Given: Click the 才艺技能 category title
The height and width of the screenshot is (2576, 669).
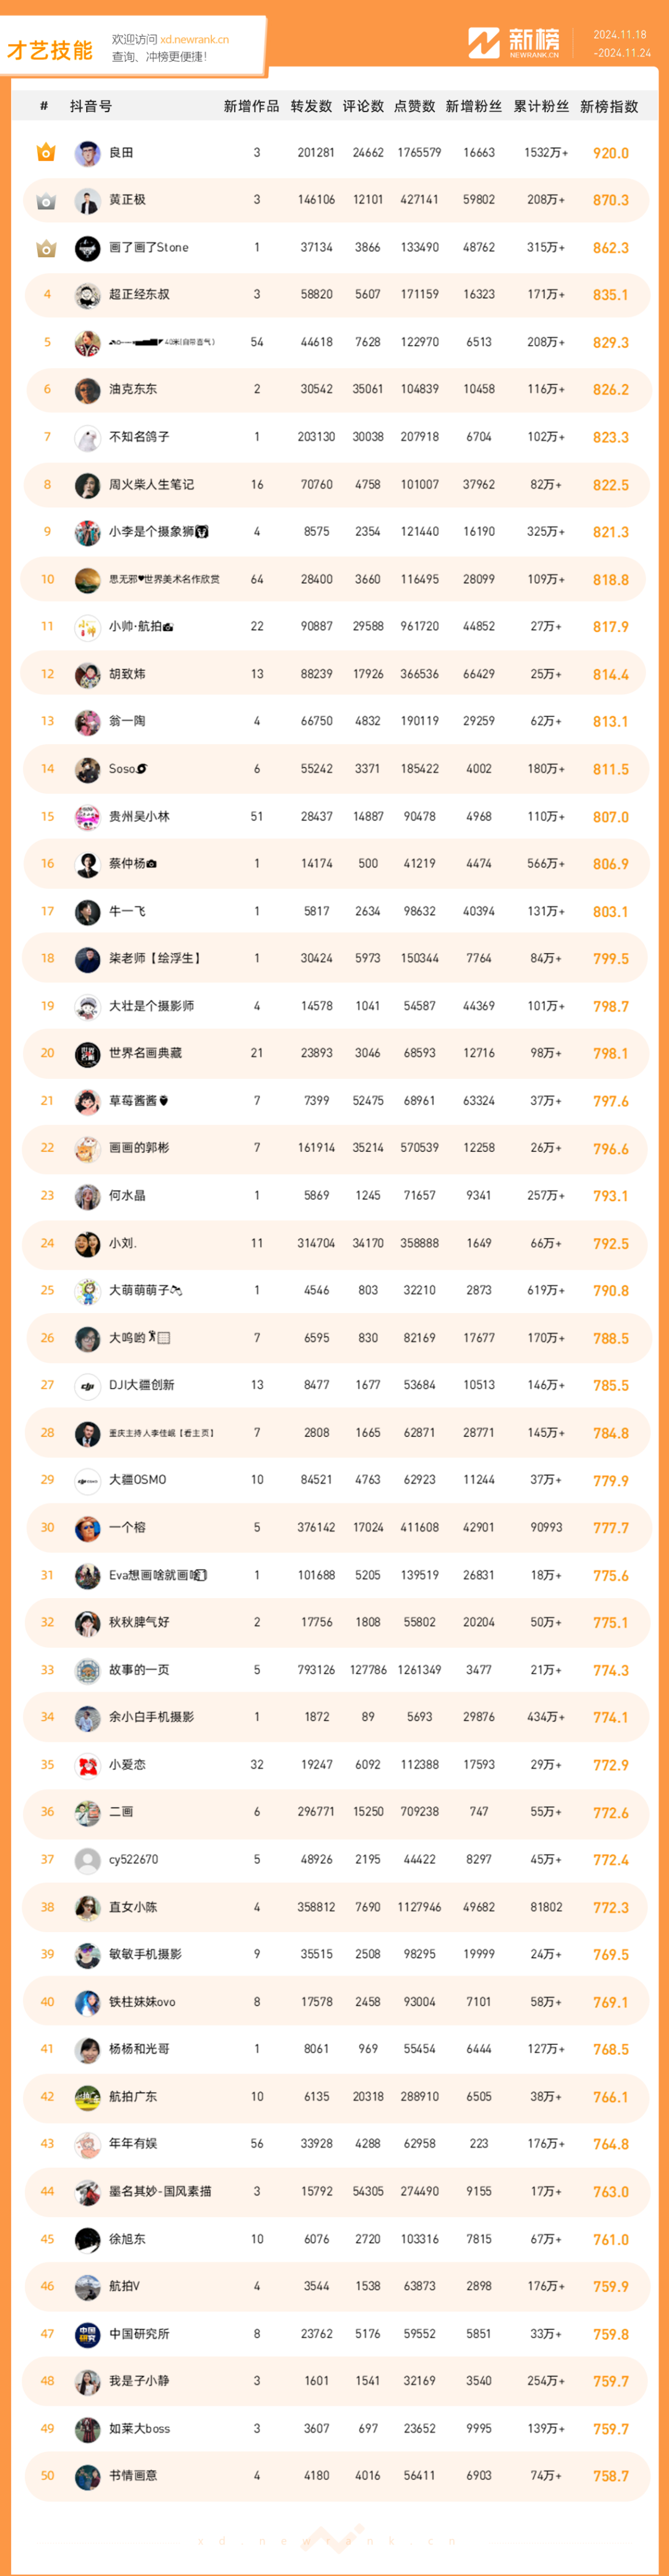Looking at the screenshot, I should pyautogui.click(x=50, y=50).
